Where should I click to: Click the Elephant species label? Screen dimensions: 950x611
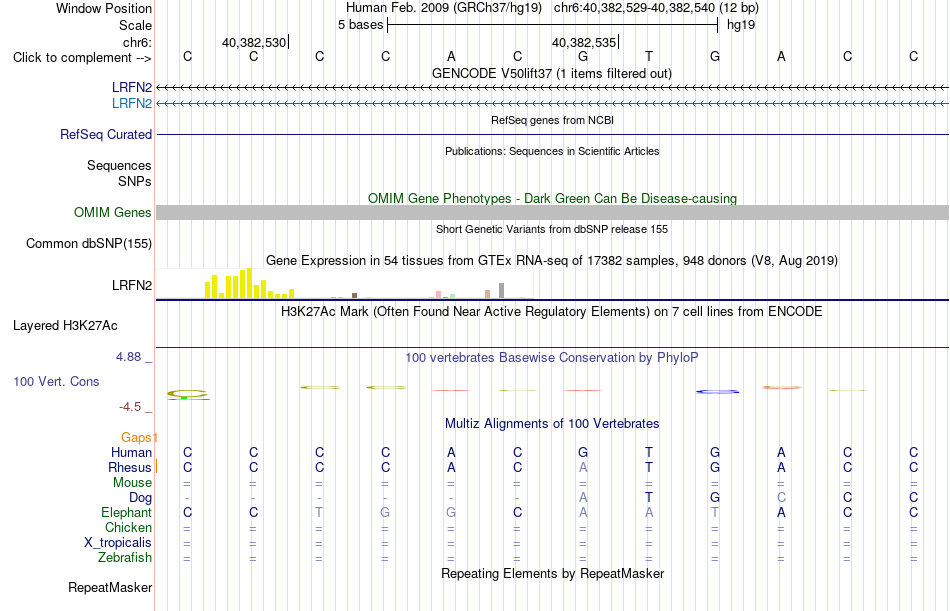coord(126,513)
